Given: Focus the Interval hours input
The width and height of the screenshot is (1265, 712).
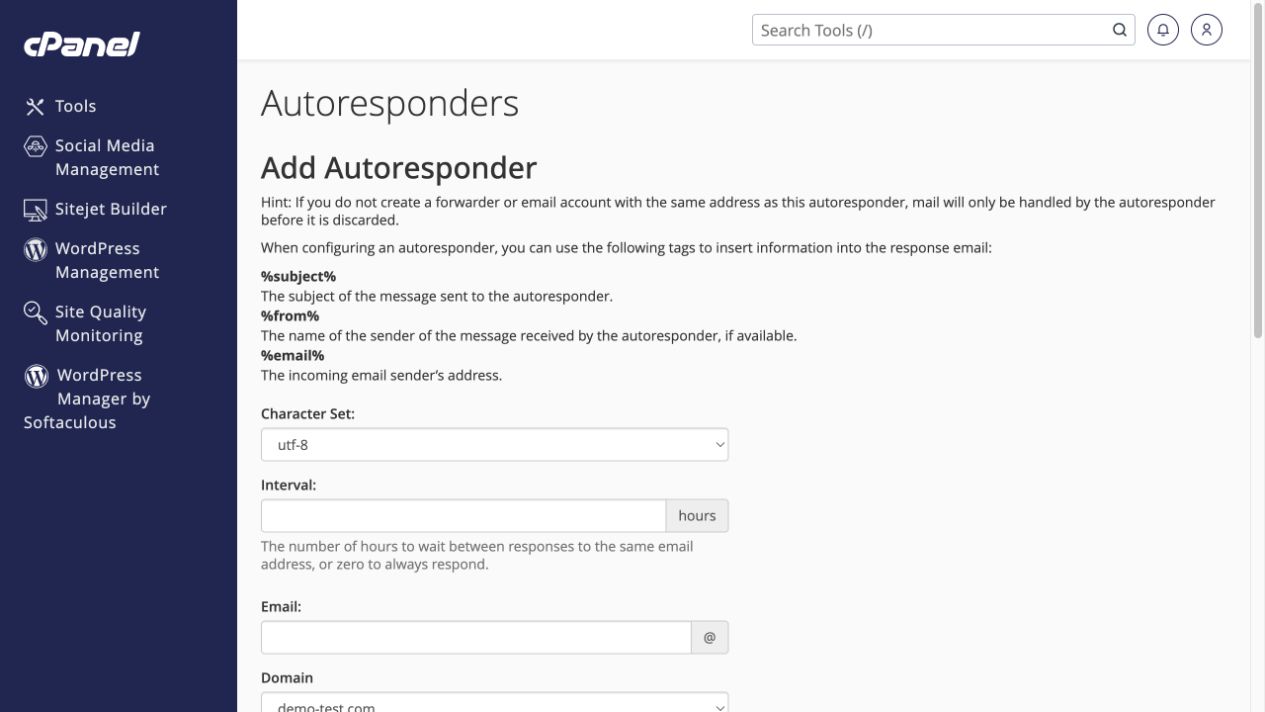Looking at the screenshot, I should [x=464, y=516].
